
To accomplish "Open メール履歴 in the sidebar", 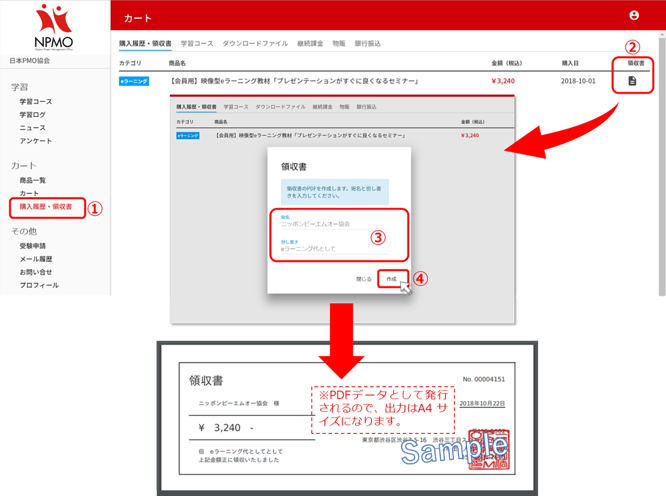I will [x=36, y=259].
